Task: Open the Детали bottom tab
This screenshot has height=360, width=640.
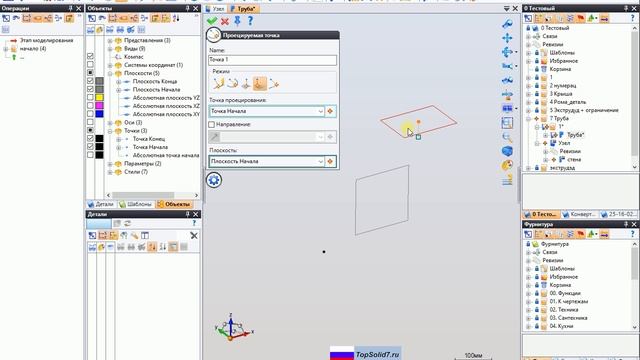Action: (101, 204)
